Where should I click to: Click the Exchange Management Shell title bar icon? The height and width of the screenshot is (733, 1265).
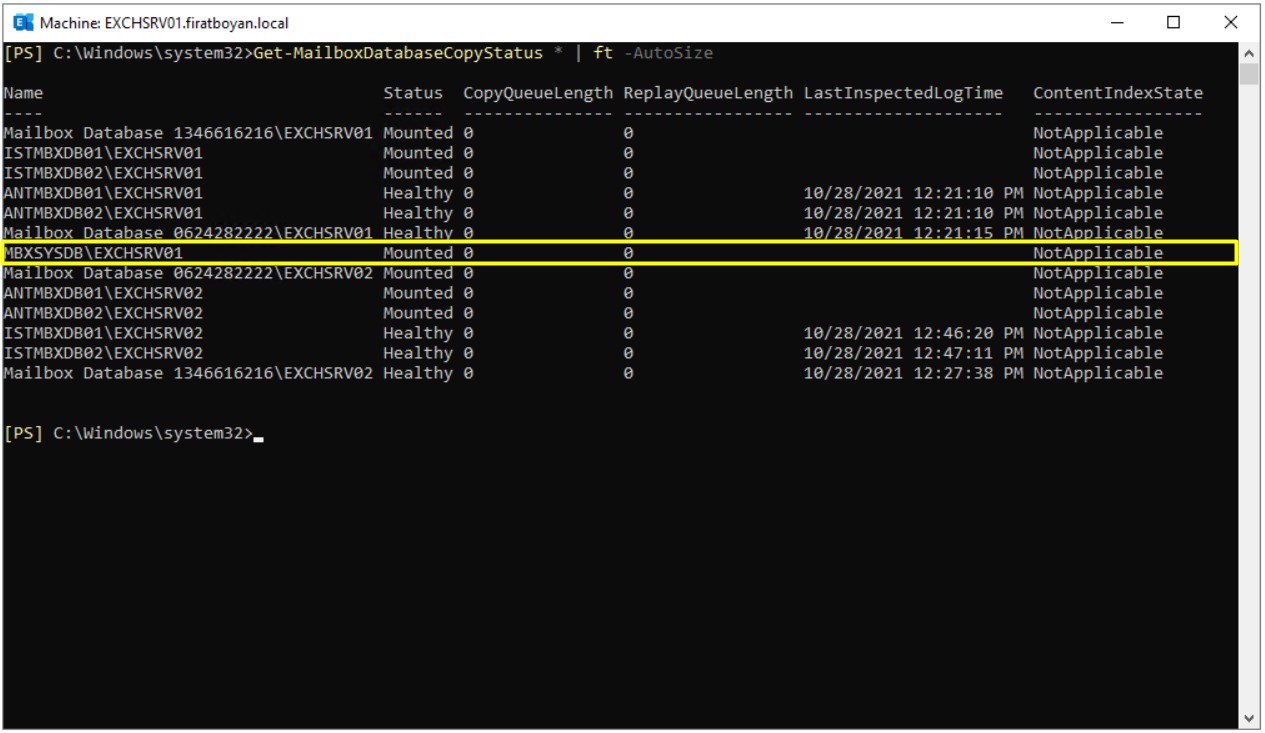click(x=21, y=22)
